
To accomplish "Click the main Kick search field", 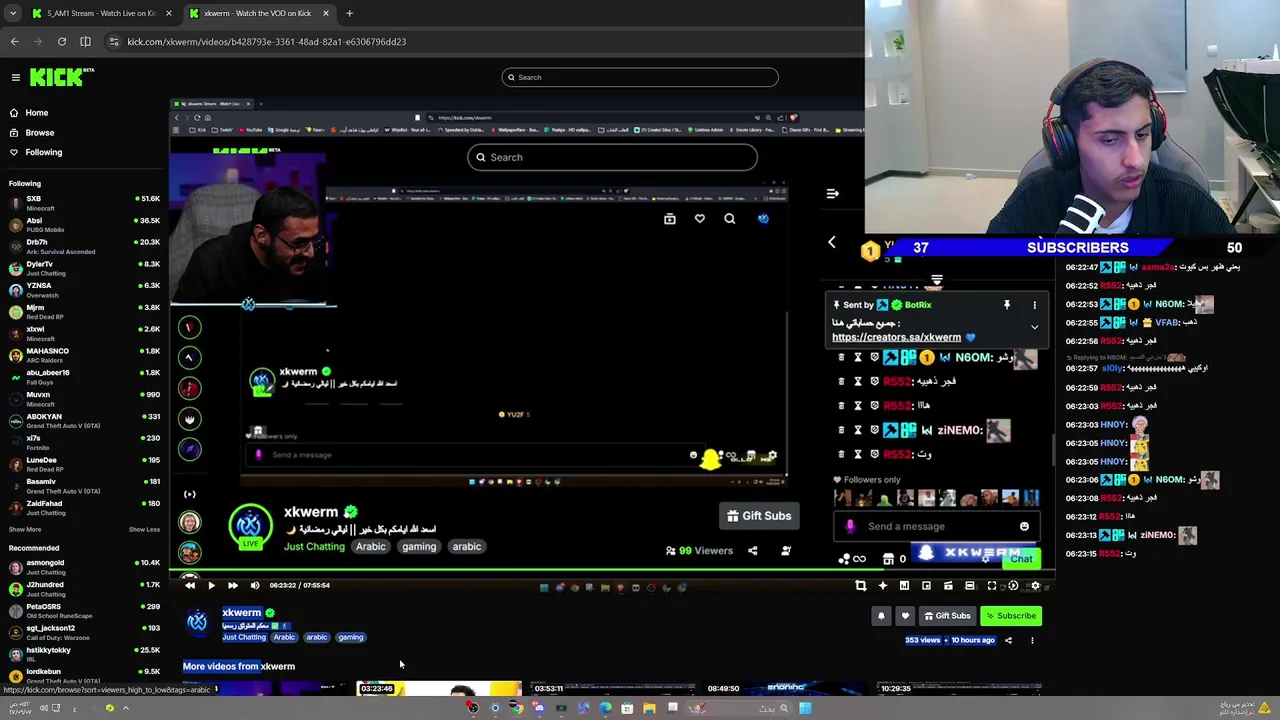I will pos(640,77).
